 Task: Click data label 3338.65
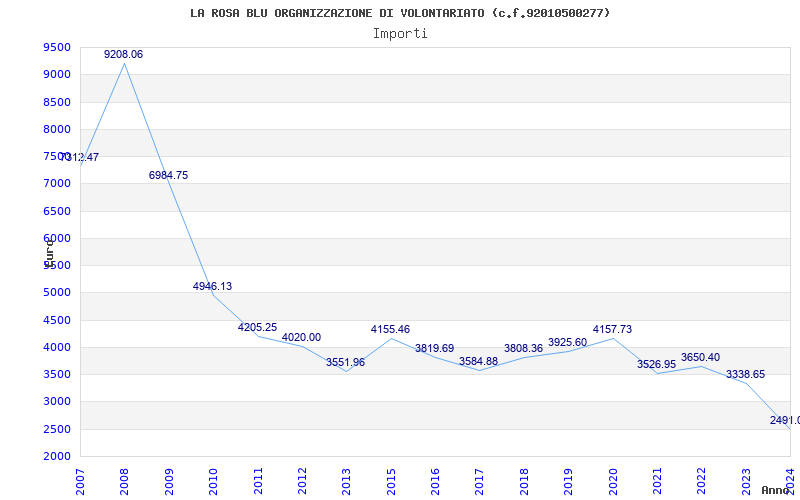click(x=745, y=374)
